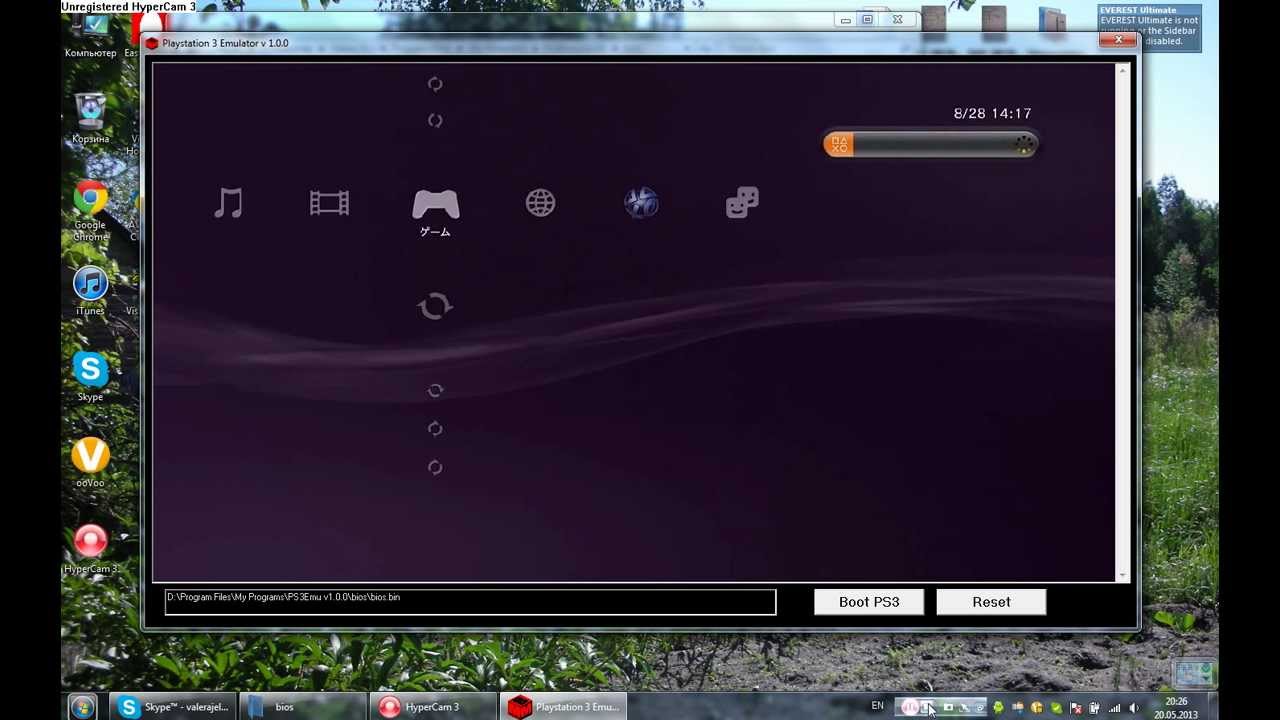Switch to the bios folder taskbar button

pos(302,707)
